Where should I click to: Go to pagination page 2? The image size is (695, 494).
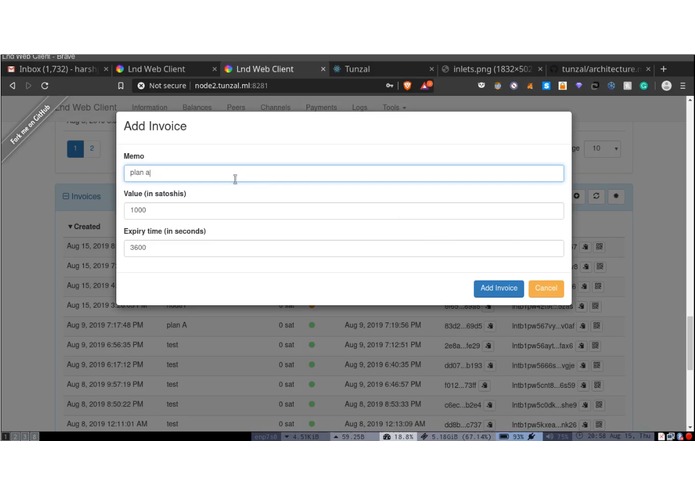pos(92,149)
